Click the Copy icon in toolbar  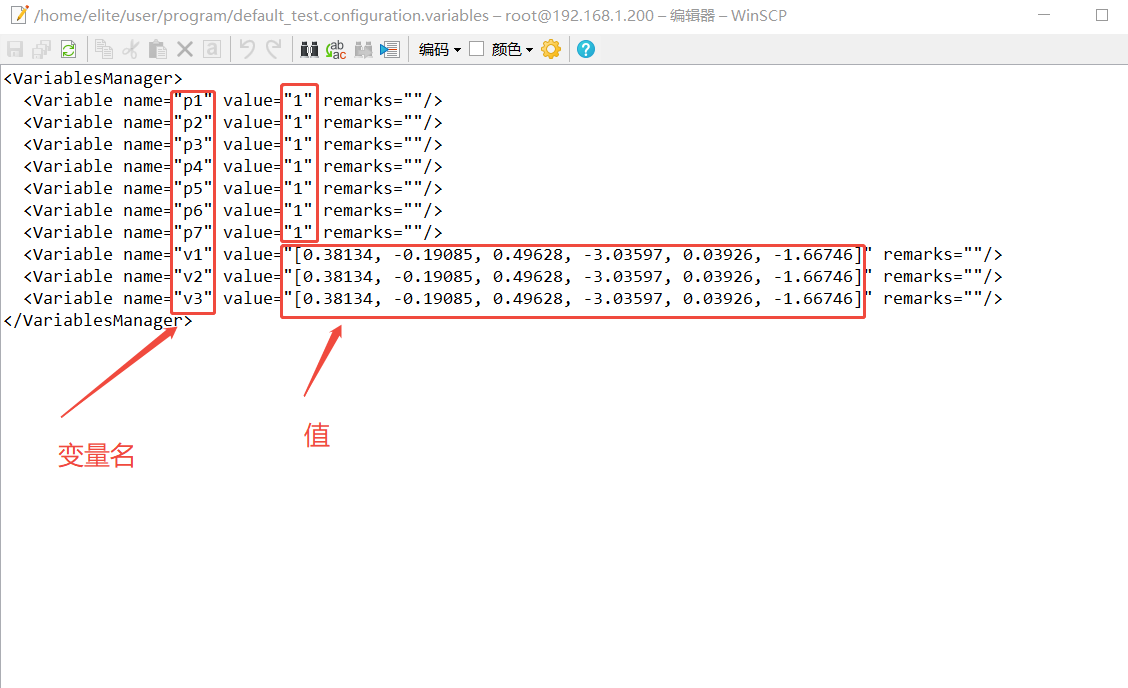[x=104, y=49]
